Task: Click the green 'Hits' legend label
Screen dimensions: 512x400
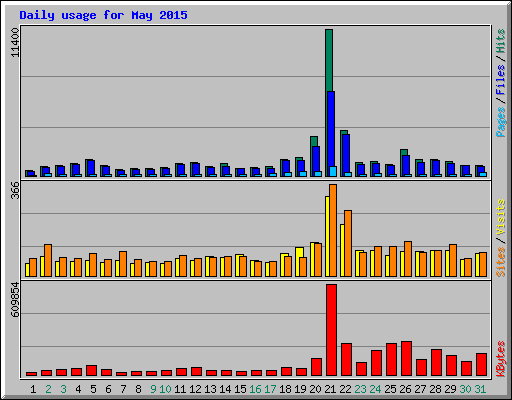Action: coord(501,41)
